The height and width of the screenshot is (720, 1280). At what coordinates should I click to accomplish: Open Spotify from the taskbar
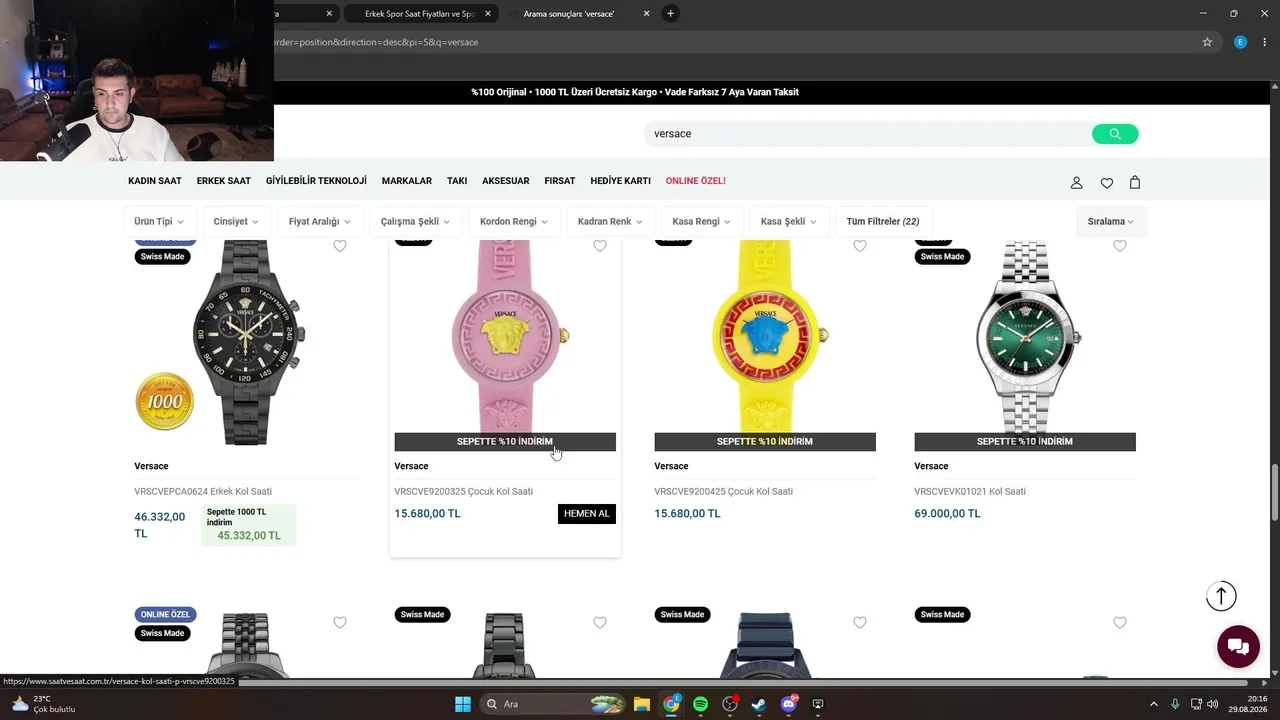[700, 704]
